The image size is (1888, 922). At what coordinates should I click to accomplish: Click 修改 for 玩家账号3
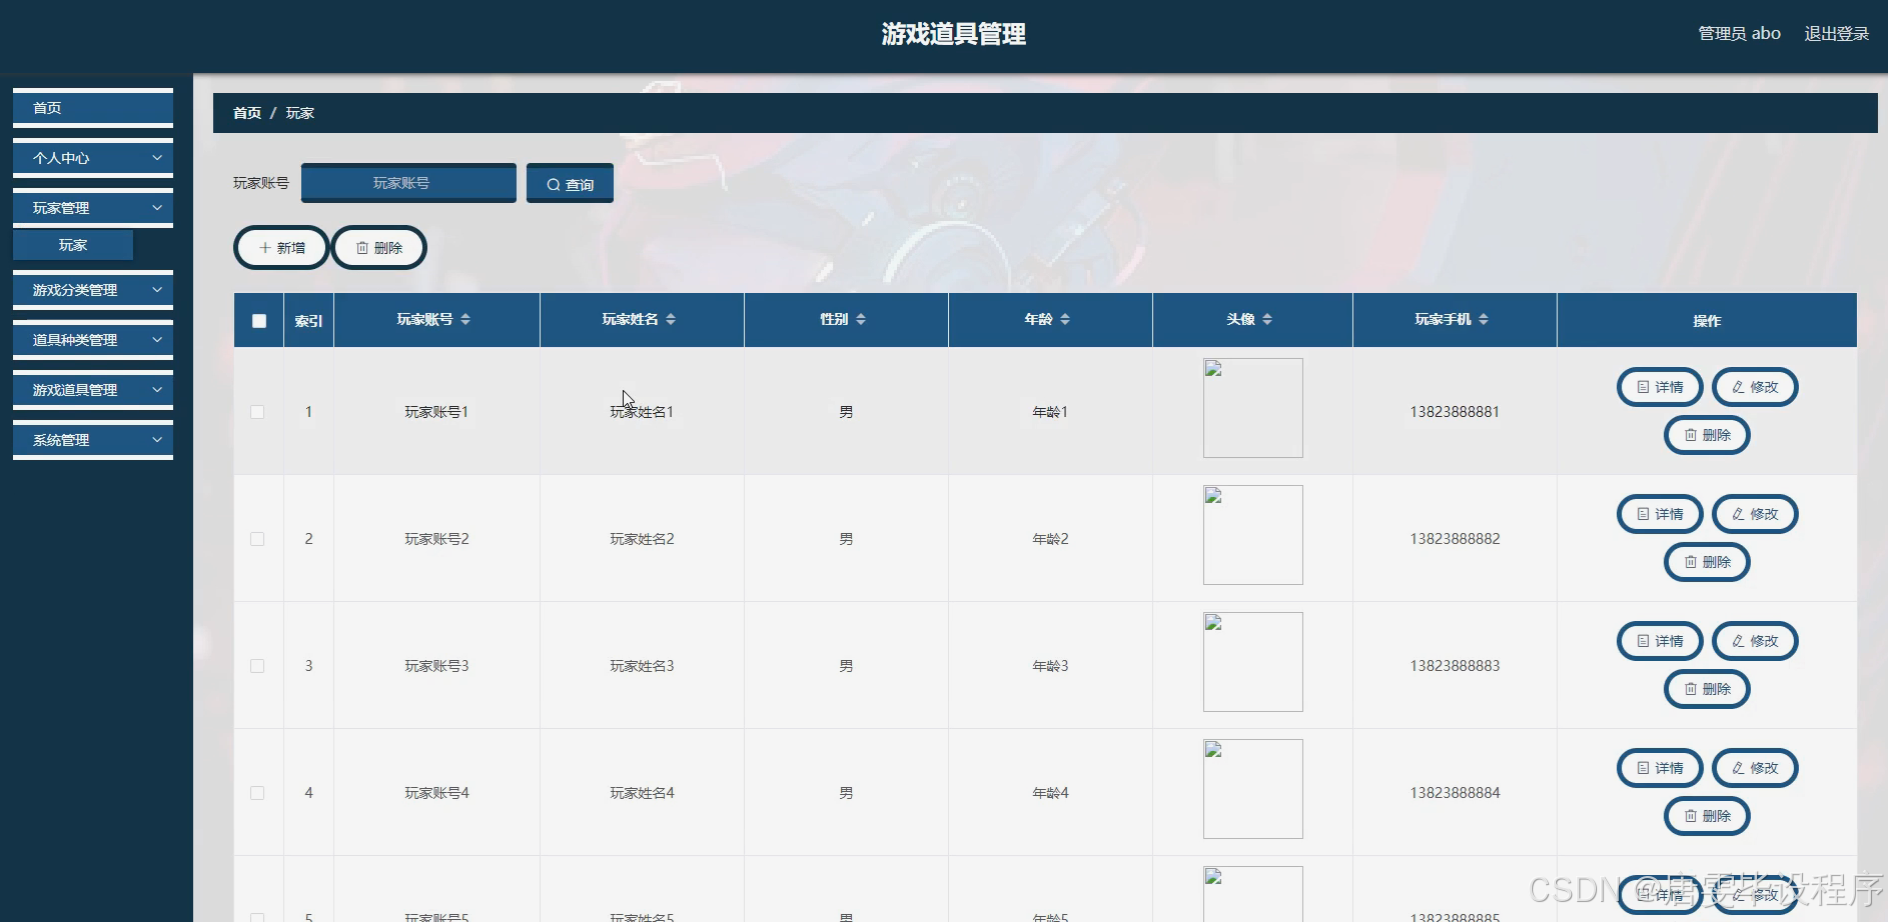click(x=1755, y=641)
